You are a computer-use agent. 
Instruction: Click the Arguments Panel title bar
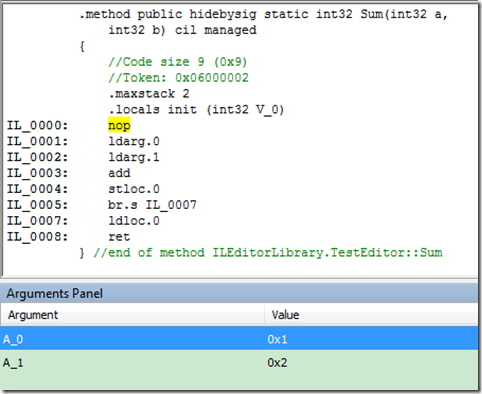pyautogui.click(x=239, y=293)
